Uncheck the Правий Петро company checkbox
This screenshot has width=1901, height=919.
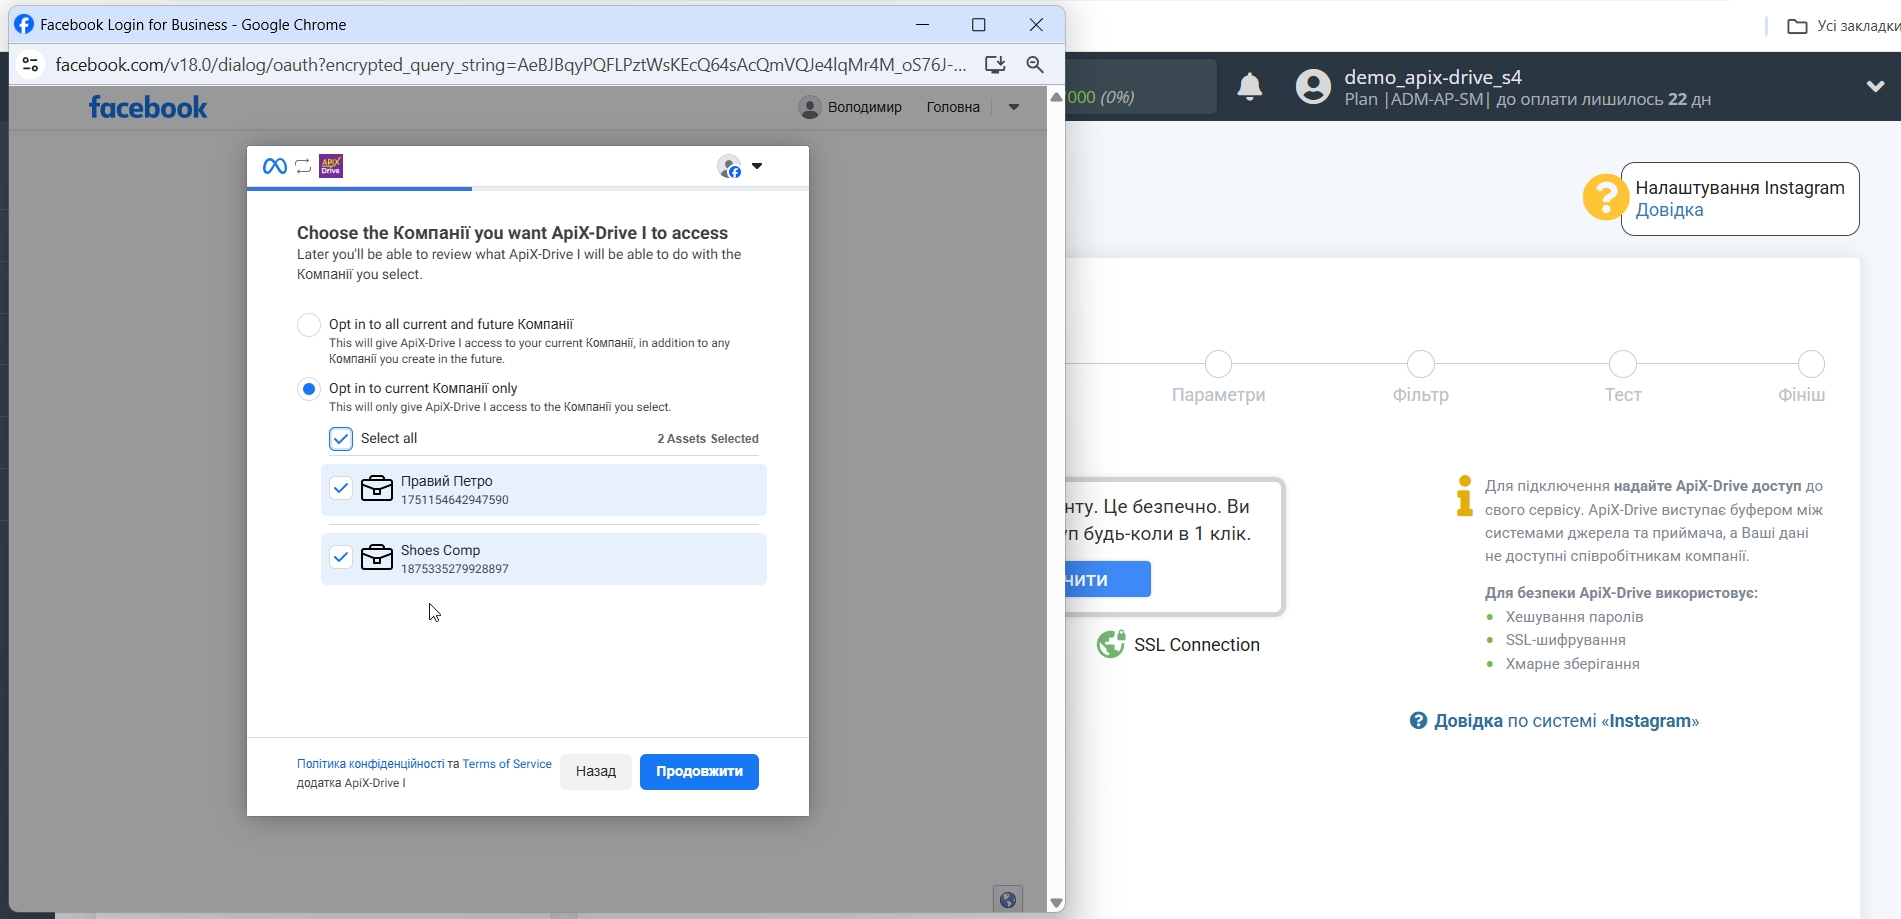[341, 488]
